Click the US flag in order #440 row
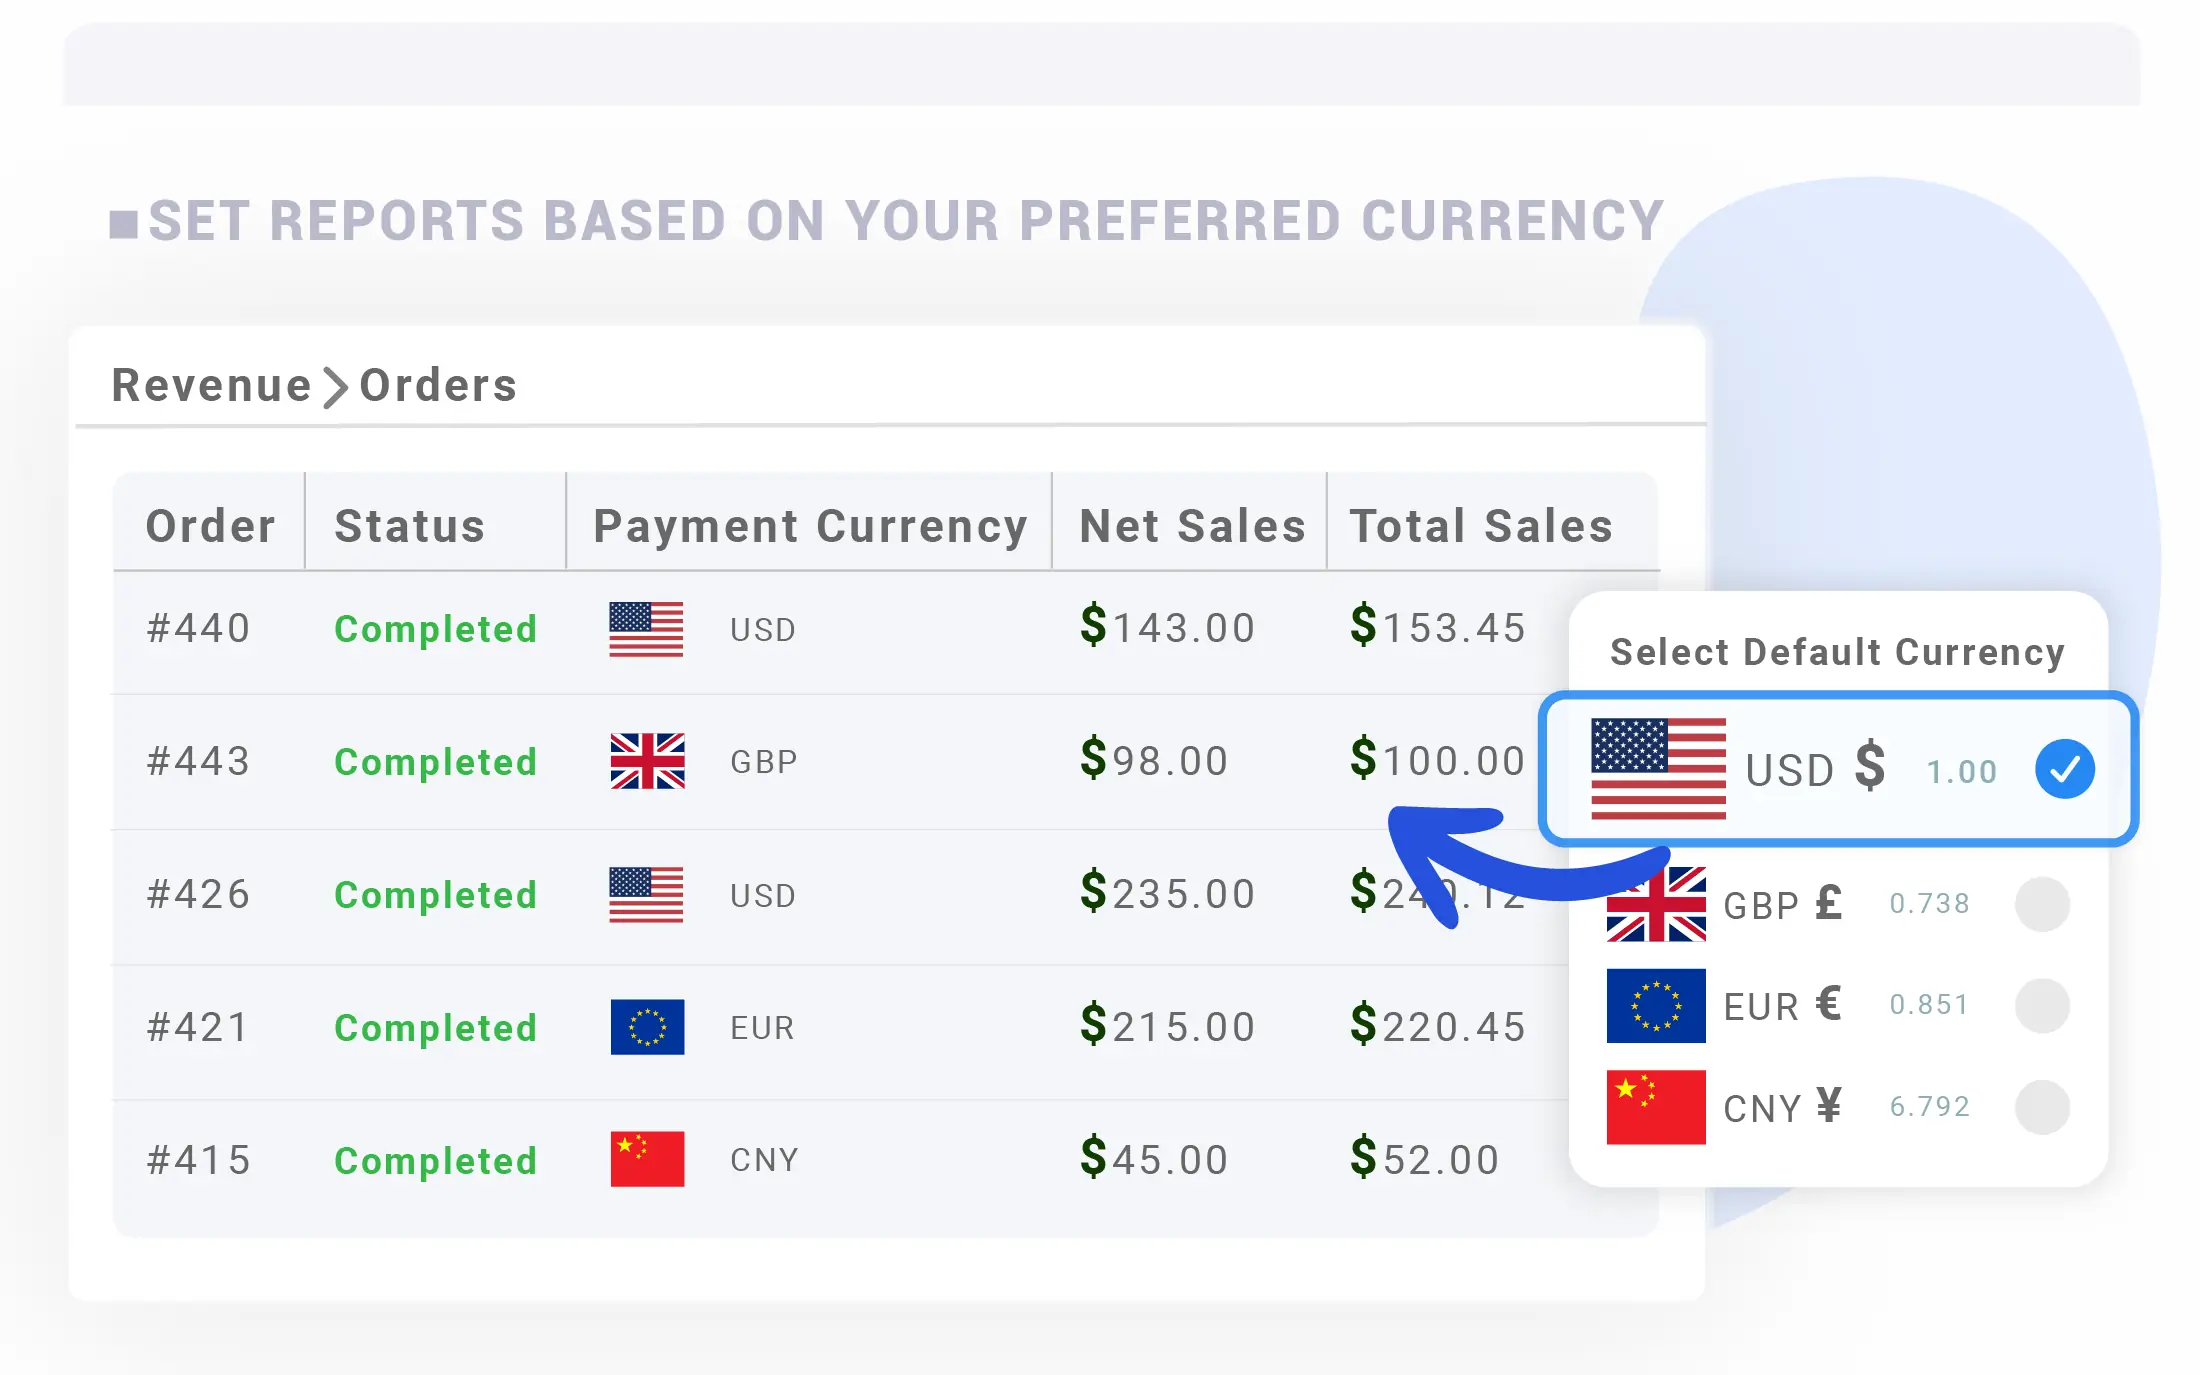The width and height of the screenshot is (2200, 1375). click(x=646, y=629)
